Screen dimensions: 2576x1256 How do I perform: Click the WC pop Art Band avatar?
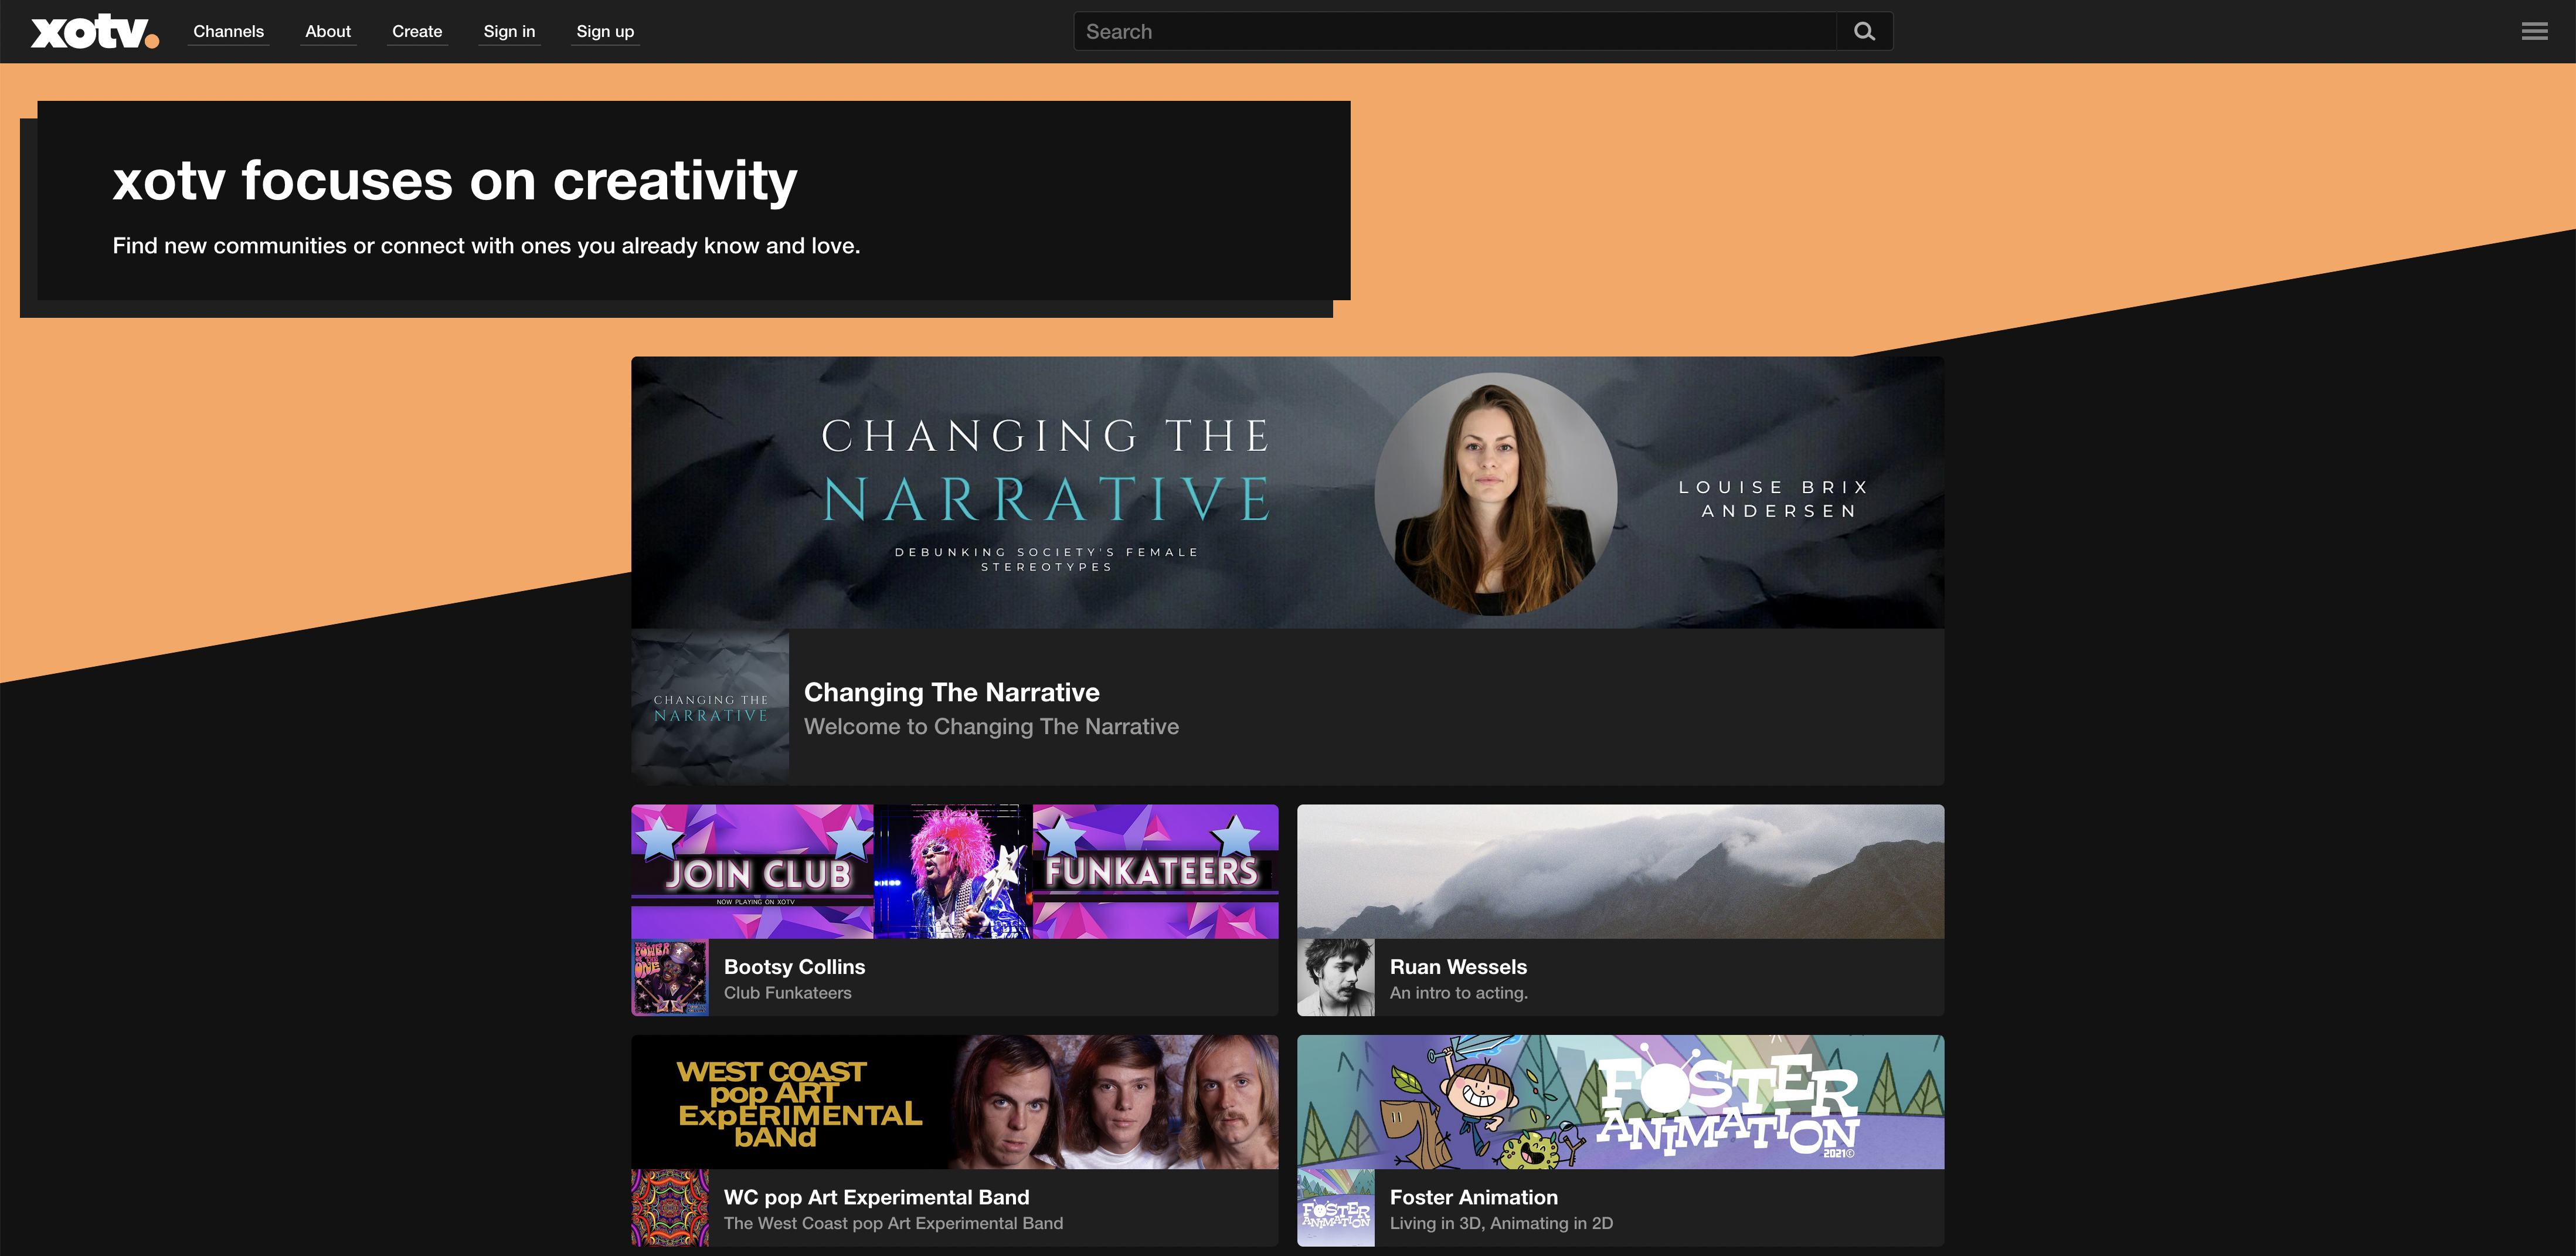[670, 1207]
